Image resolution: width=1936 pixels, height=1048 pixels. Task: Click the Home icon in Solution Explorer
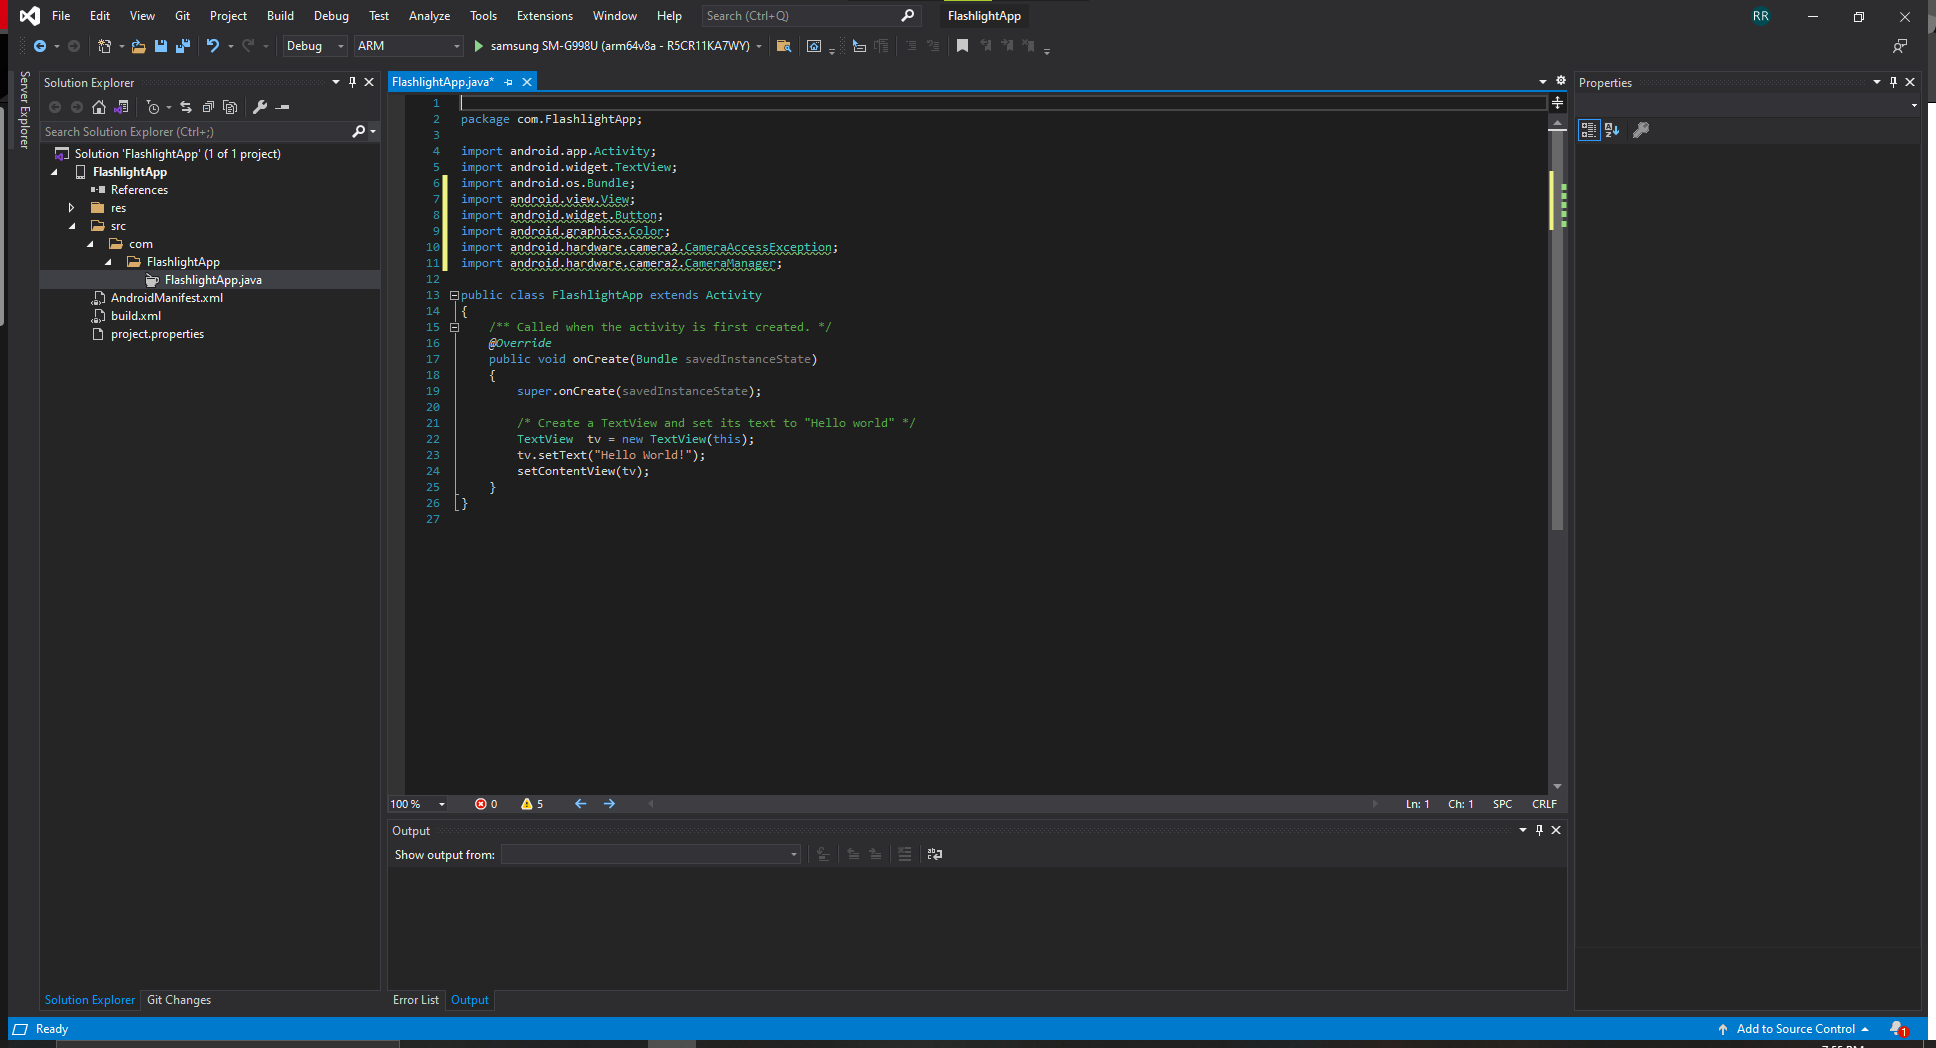click(x=98, y=107)
